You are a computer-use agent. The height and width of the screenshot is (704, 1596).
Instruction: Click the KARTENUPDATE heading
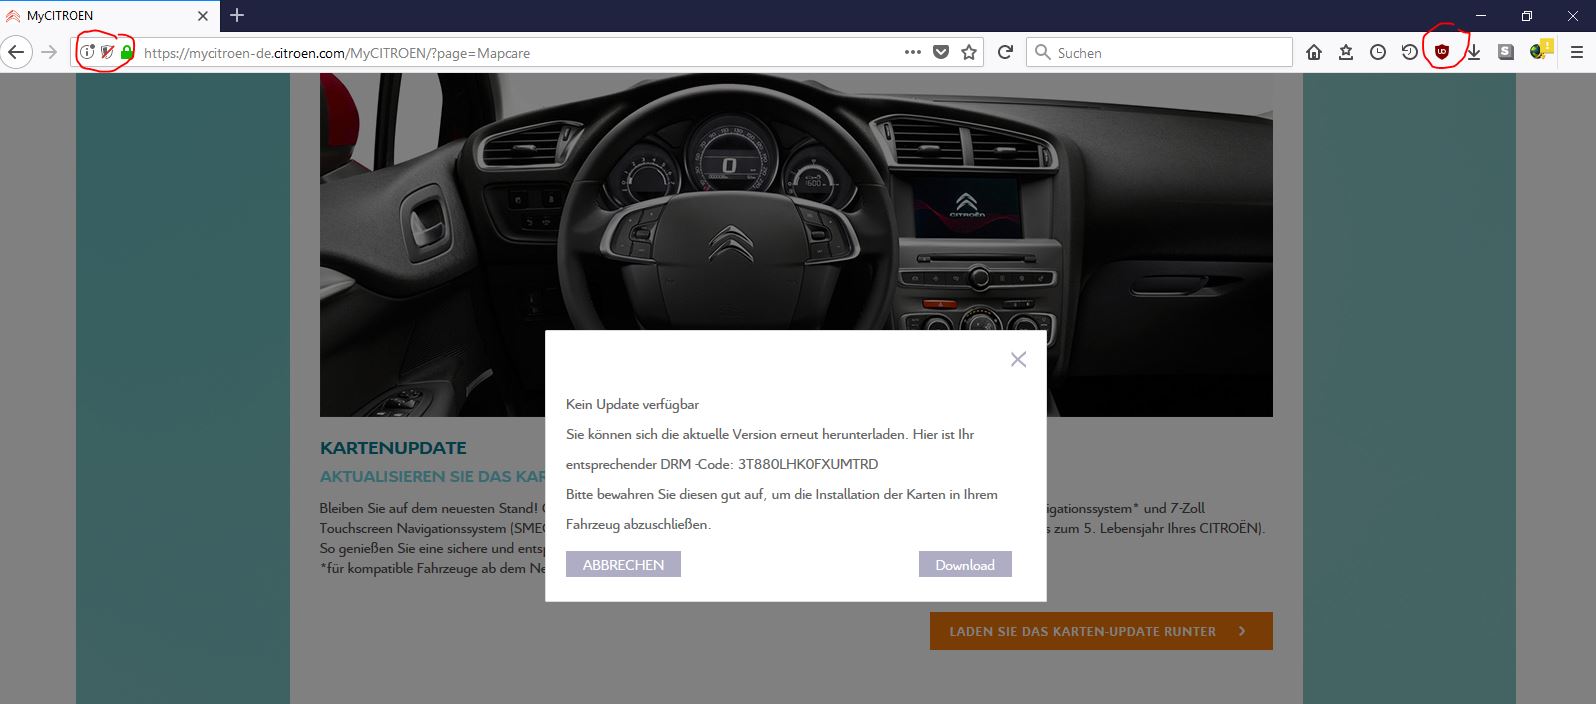393,448
